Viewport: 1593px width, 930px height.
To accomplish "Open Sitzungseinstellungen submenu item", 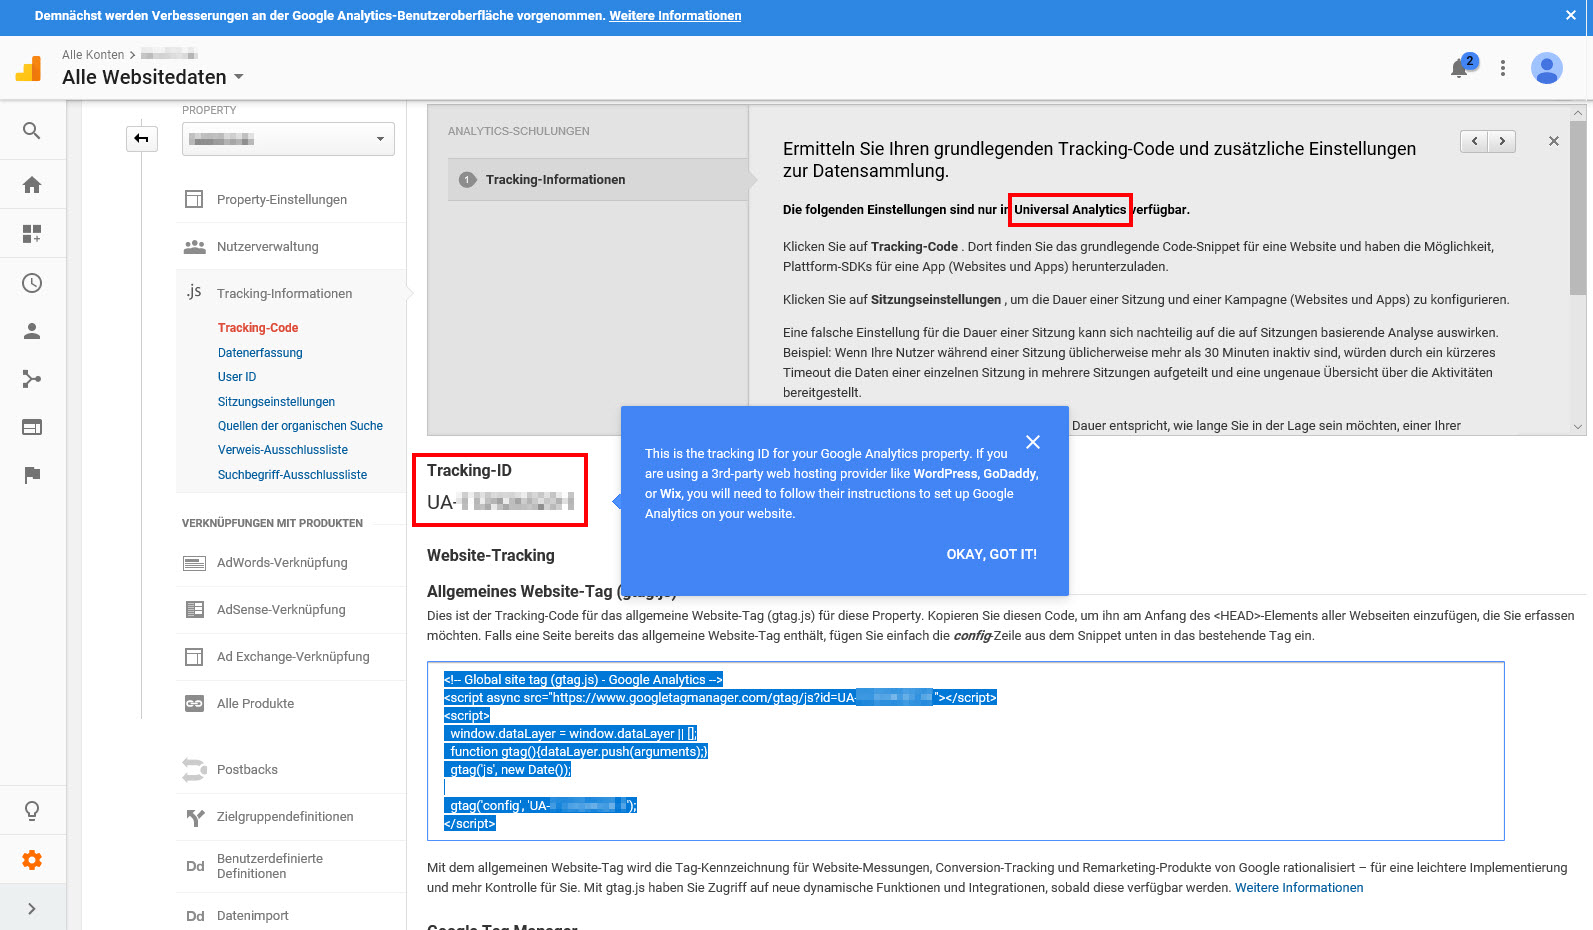I will tap(276, 402).
